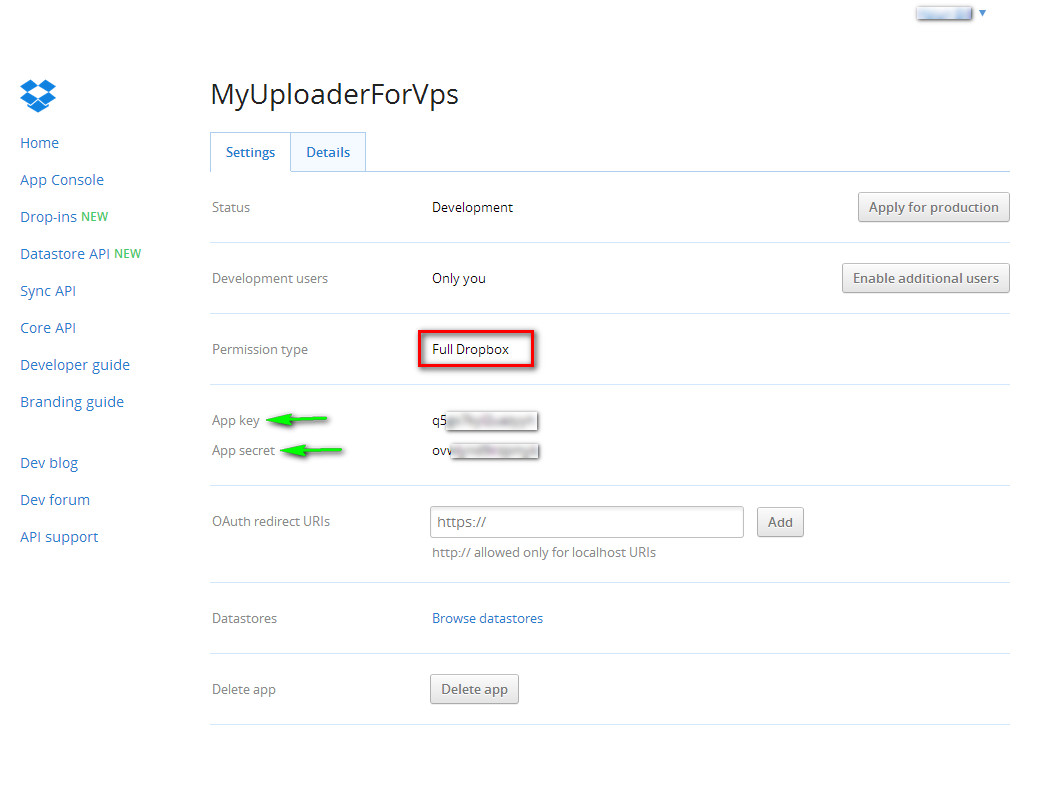This screenshot has height=792, width=1049.
Task: Focus the OAuth redirect URI field
Action: (587, 522)
